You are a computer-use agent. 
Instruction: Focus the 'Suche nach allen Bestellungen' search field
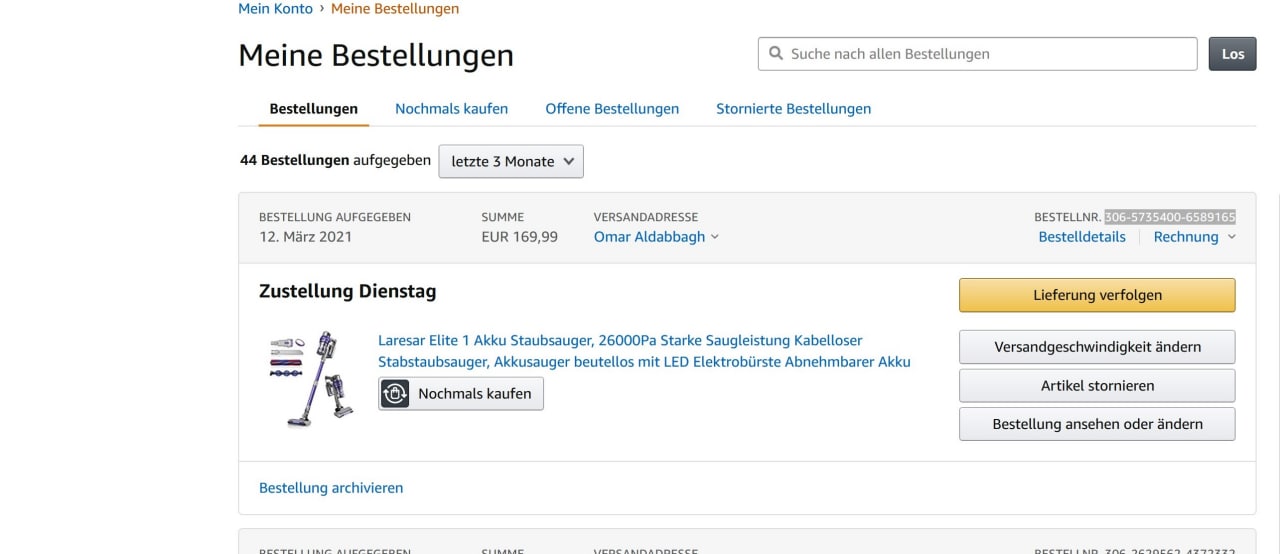click(x=990, y=54)
